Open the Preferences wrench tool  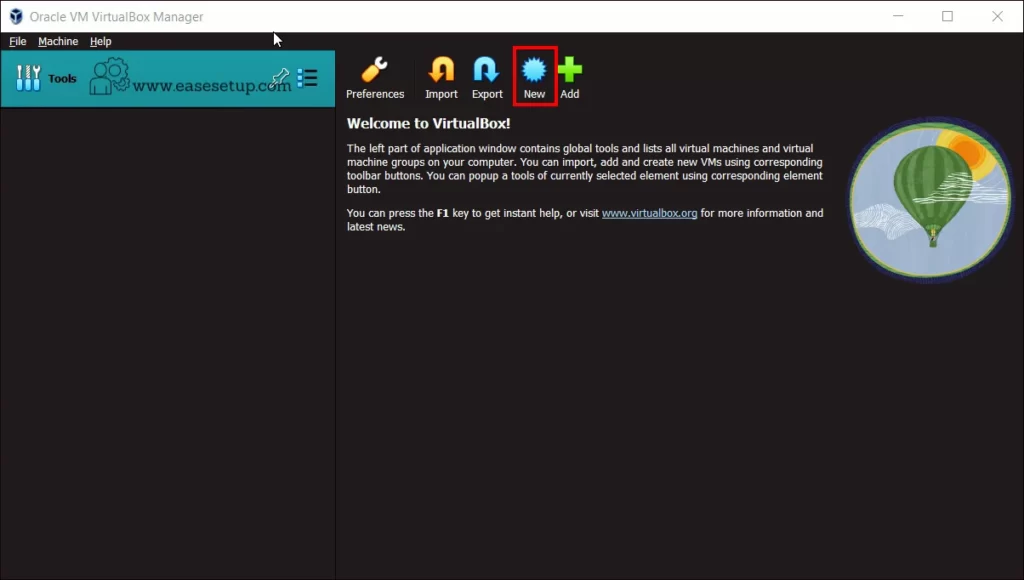coord(375,78)
